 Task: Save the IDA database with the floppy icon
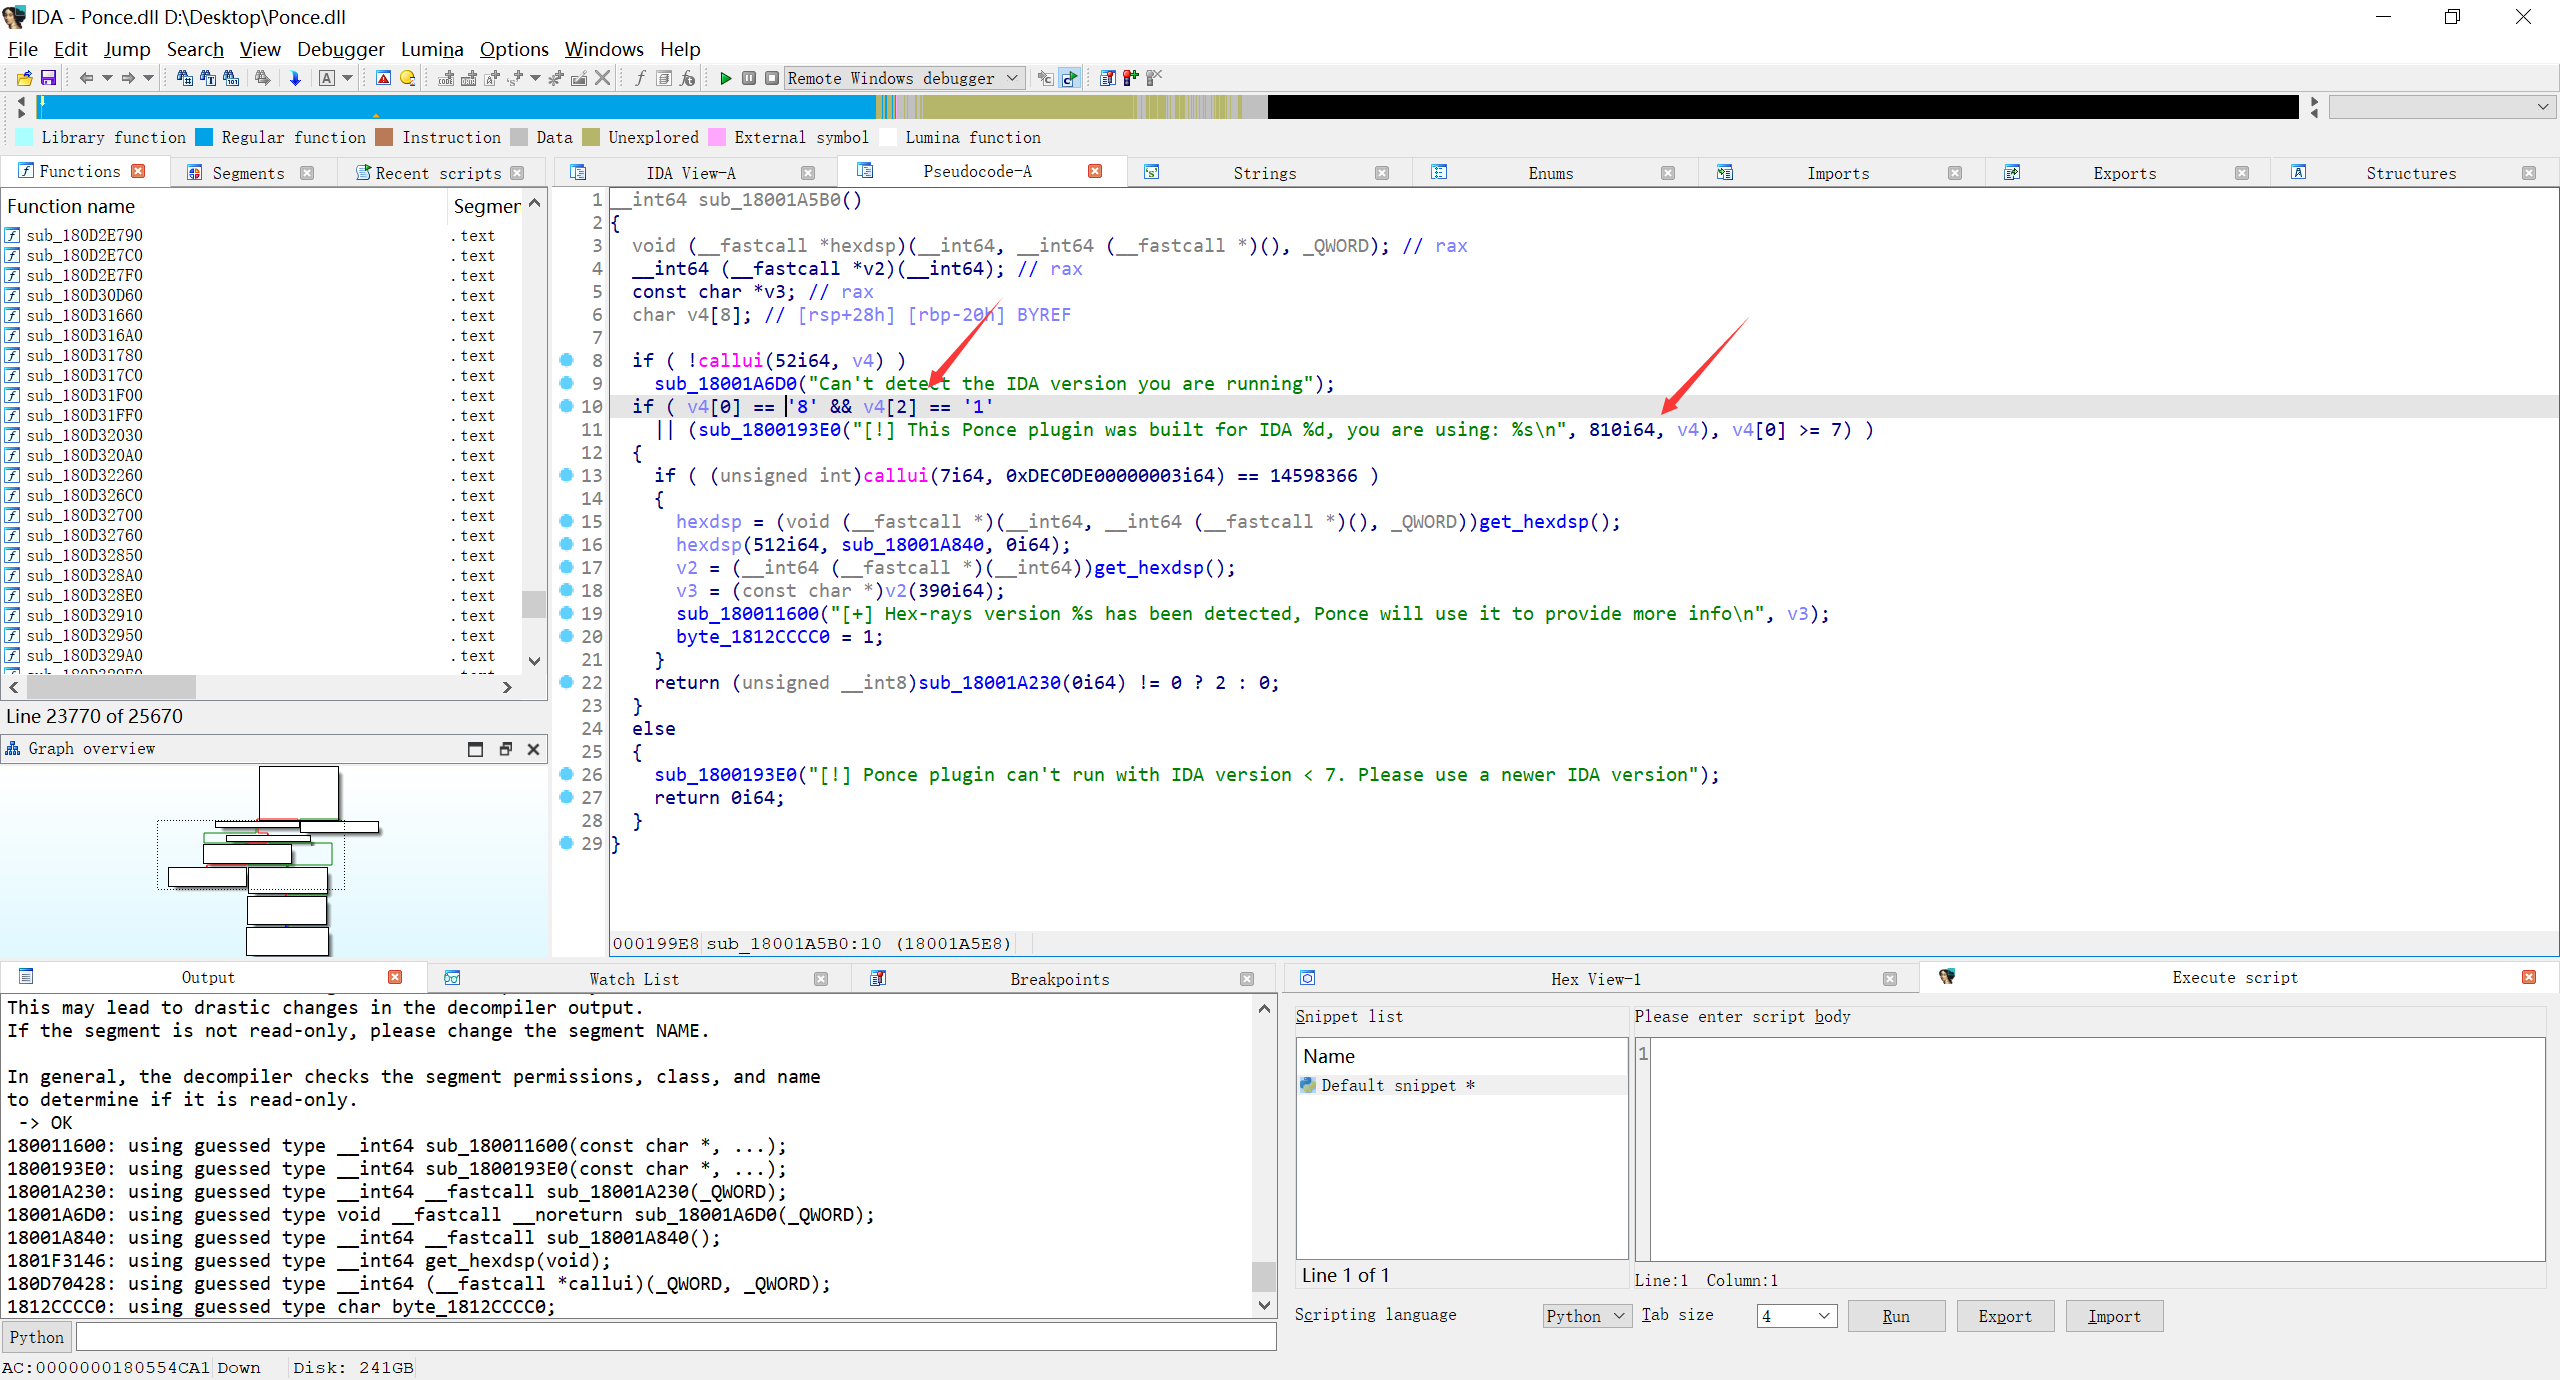click(x=48, y=77)
